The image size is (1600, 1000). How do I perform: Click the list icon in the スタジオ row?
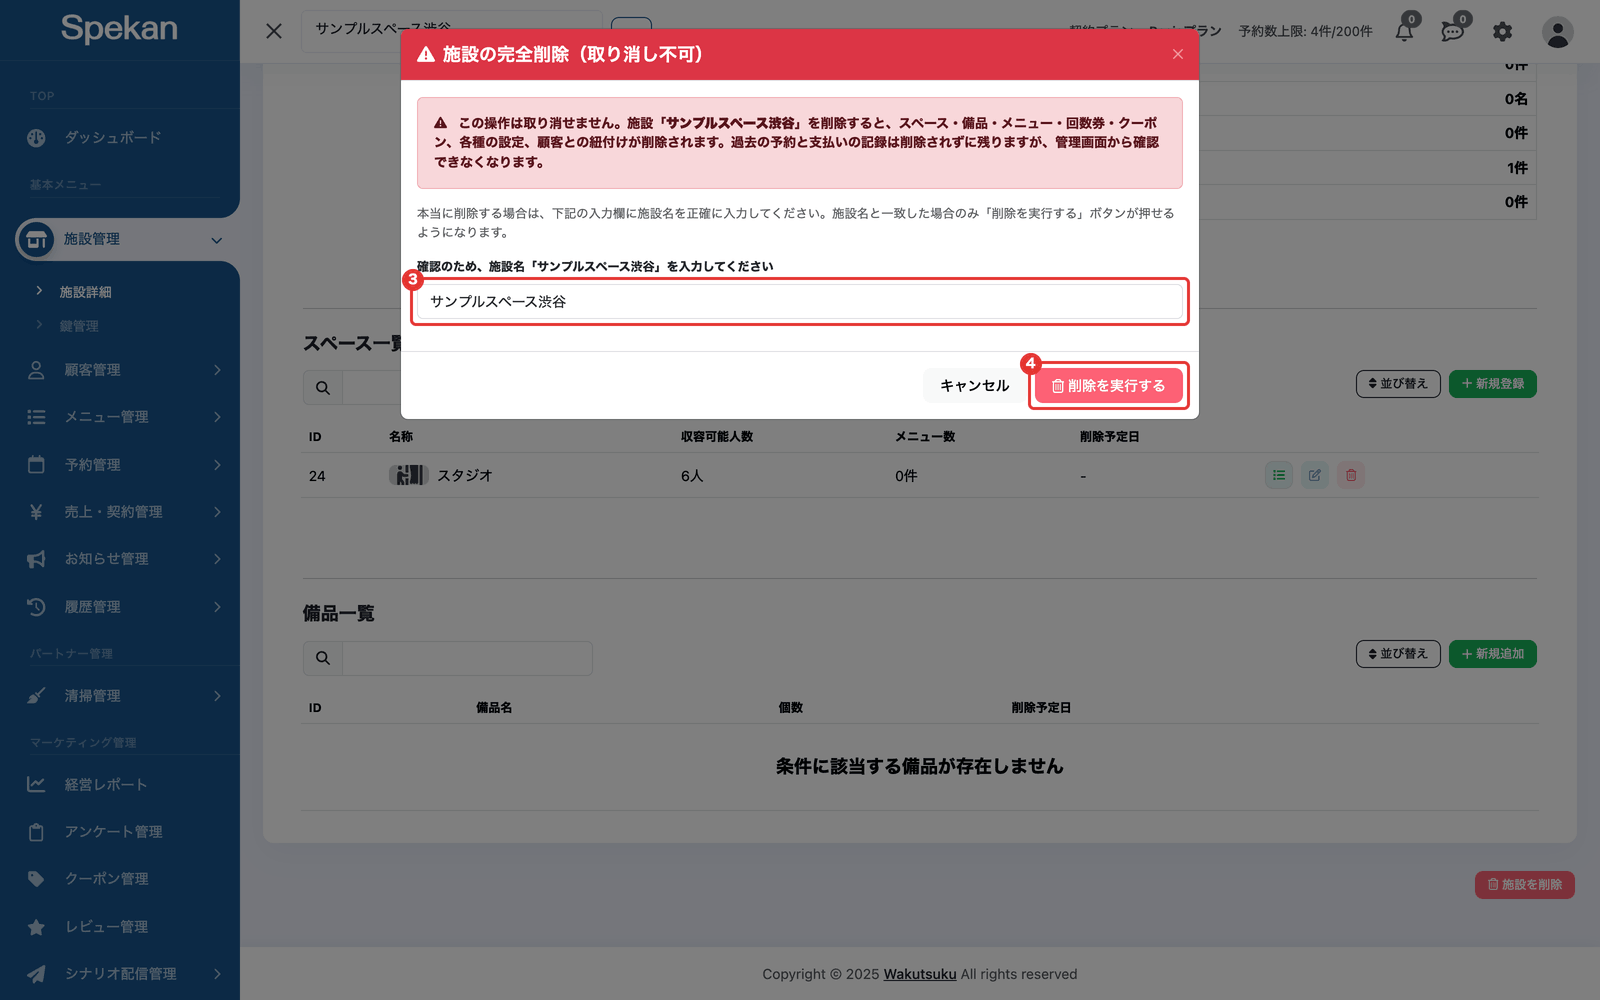pos(1279,475)
